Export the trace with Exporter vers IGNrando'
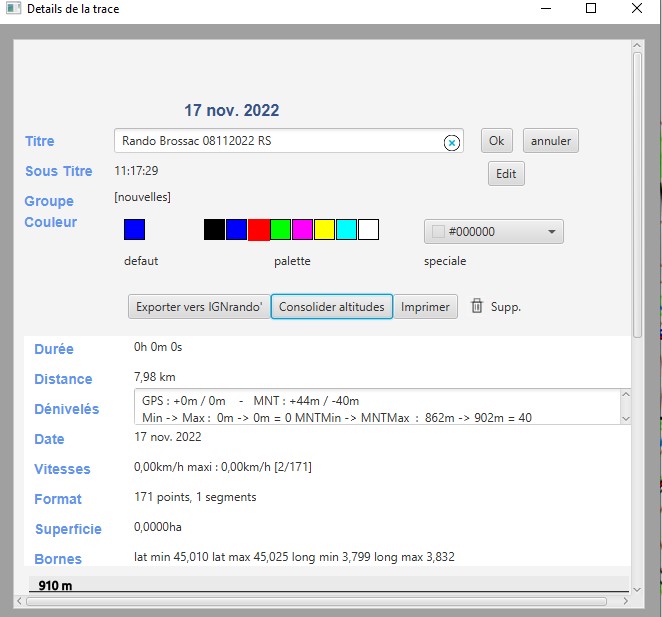 tap(199, 307)
